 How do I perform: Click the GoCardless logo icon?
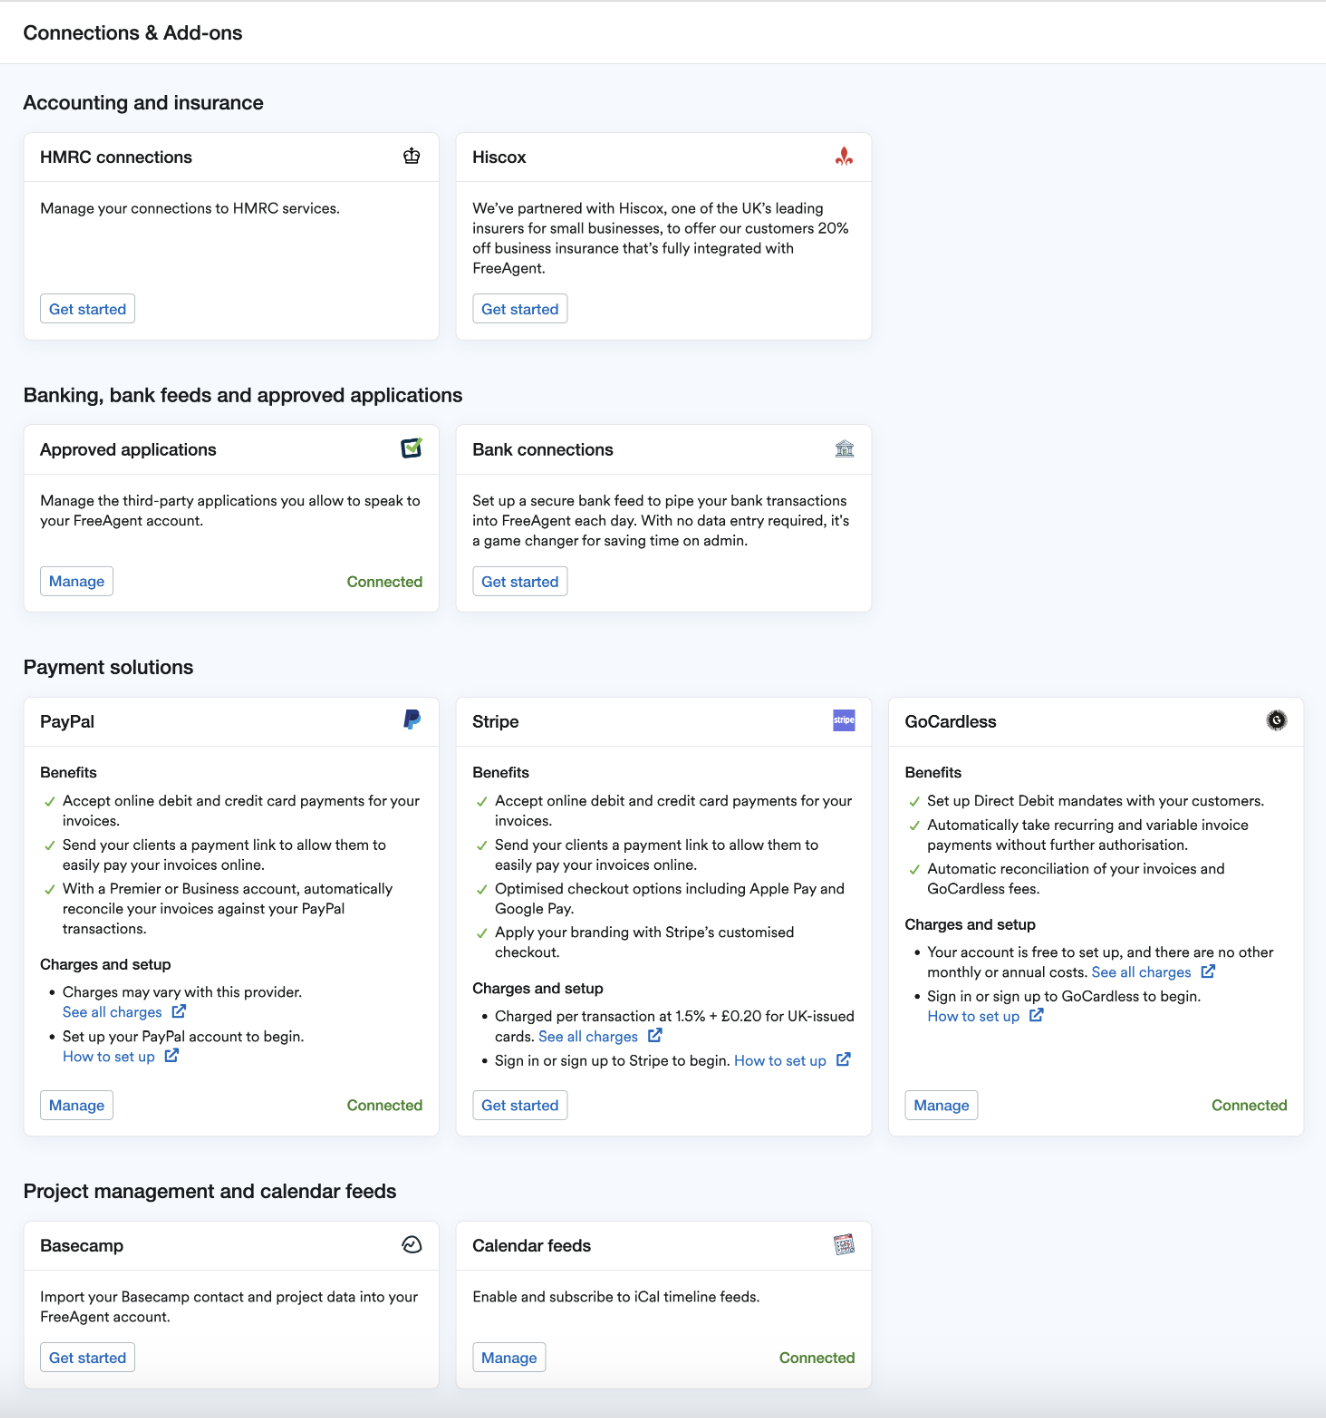[x=1276, y=720]
